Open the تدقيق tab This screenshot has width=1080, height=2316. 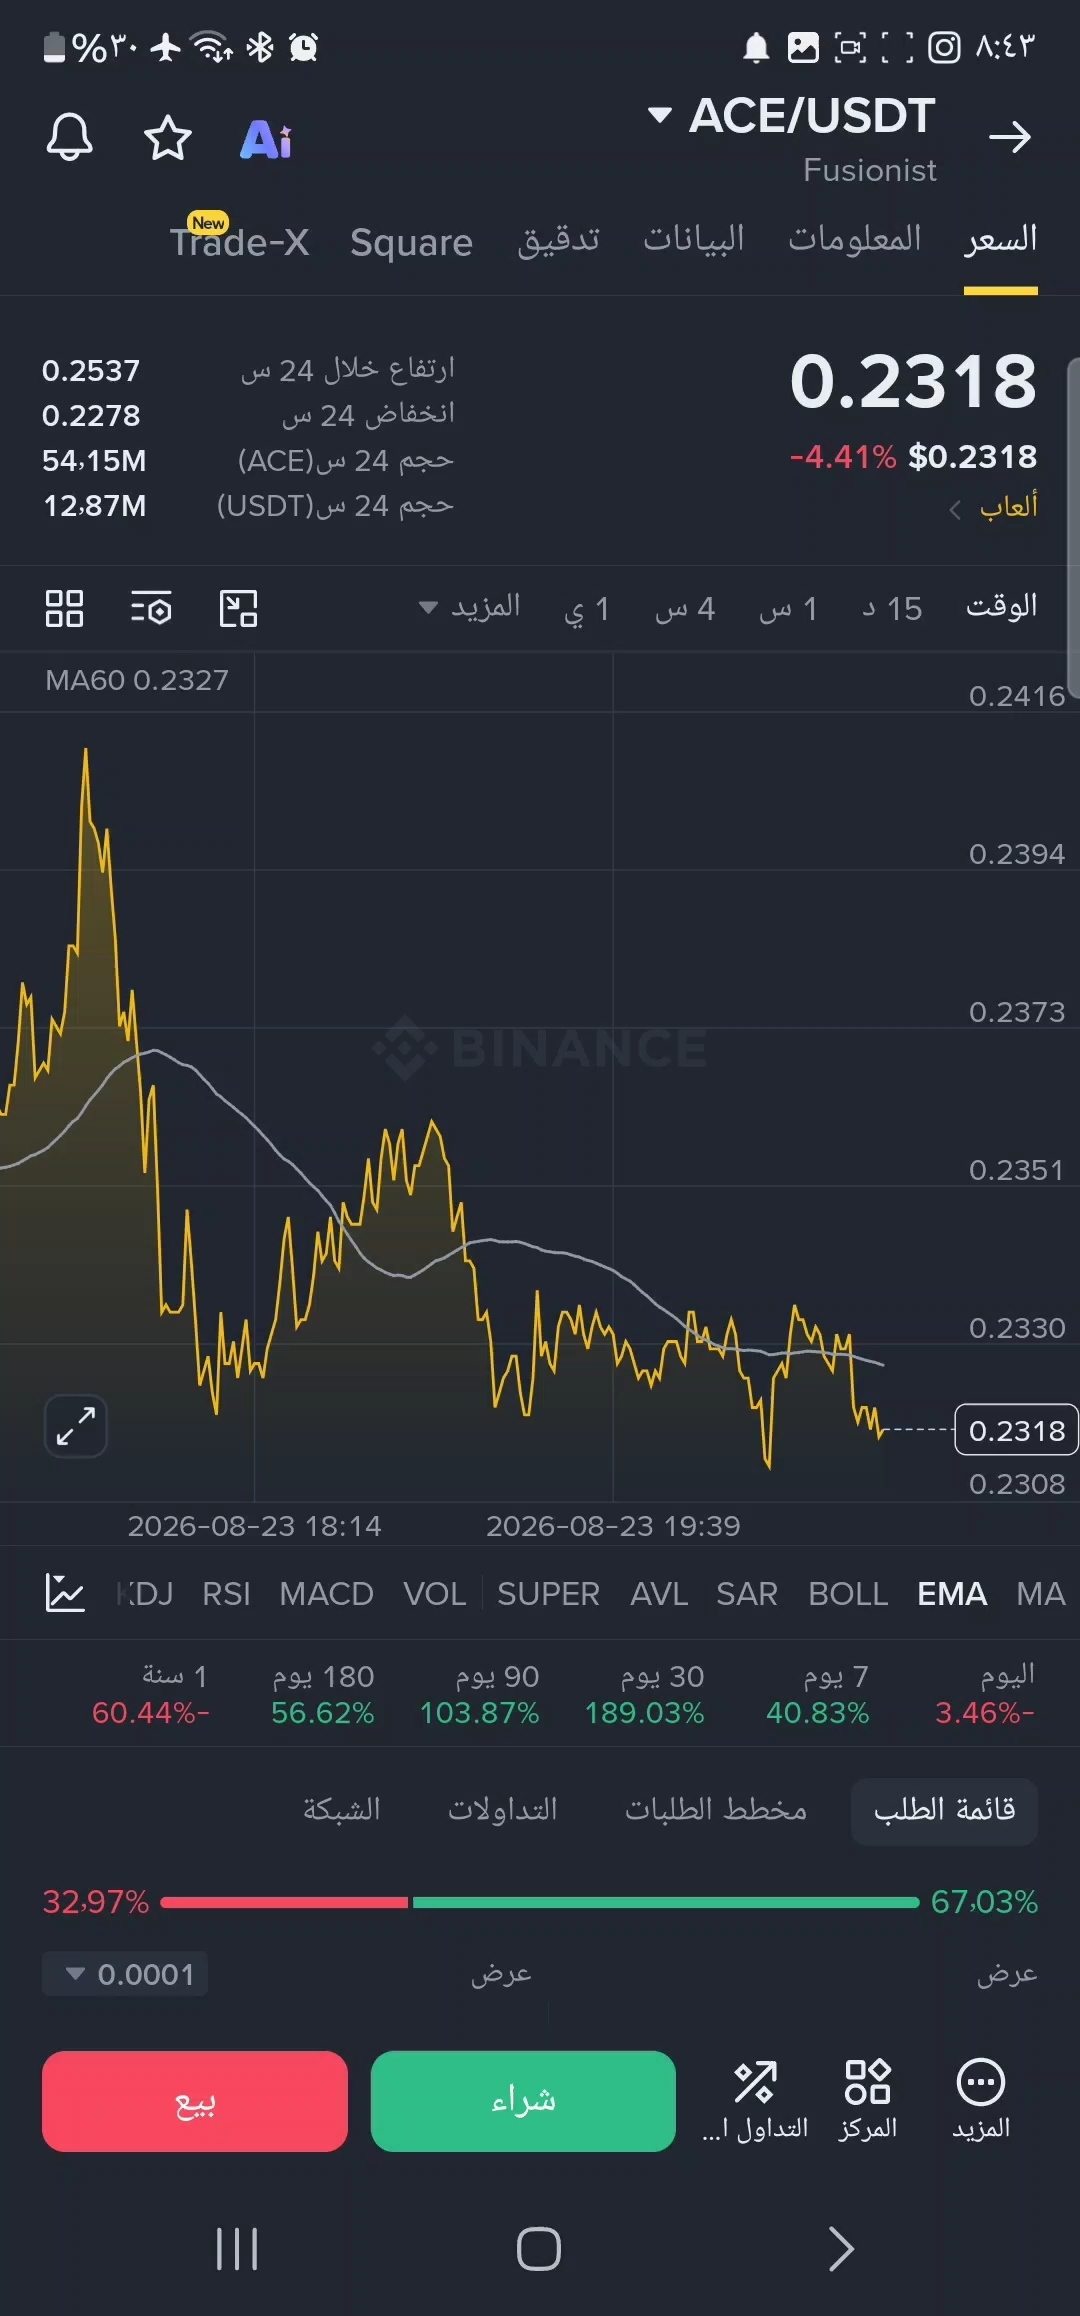[558, 240]
